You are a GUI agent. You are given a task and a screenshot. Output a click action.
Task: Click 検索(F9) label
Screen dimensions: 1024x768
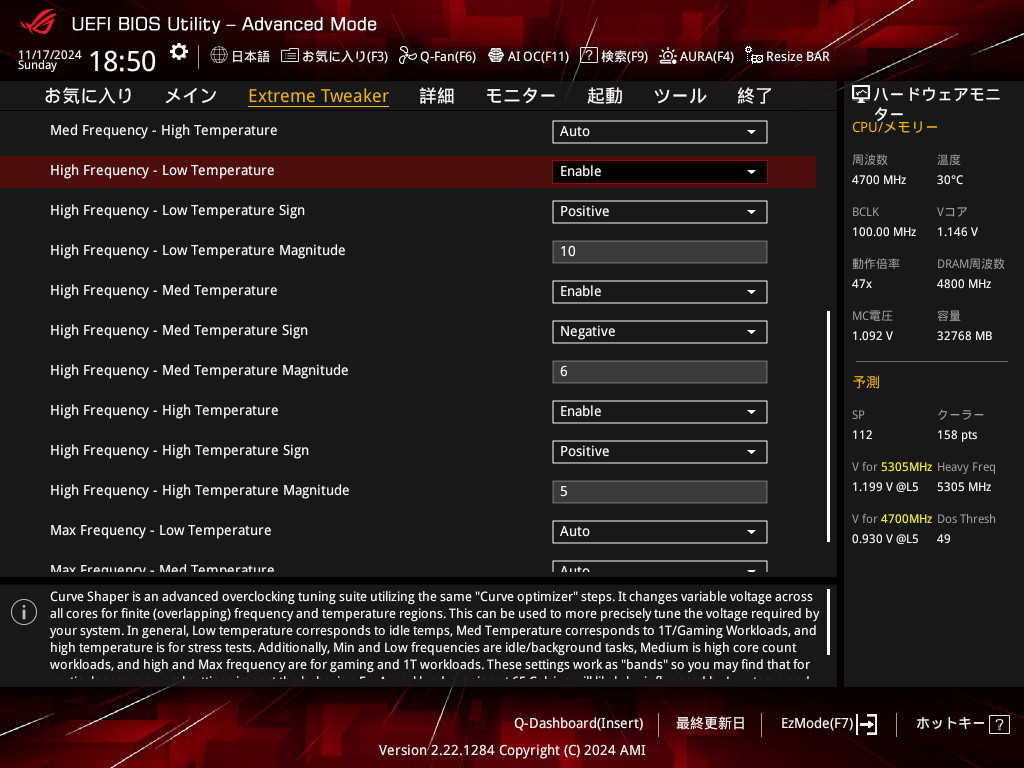click(x=624, y=56)
